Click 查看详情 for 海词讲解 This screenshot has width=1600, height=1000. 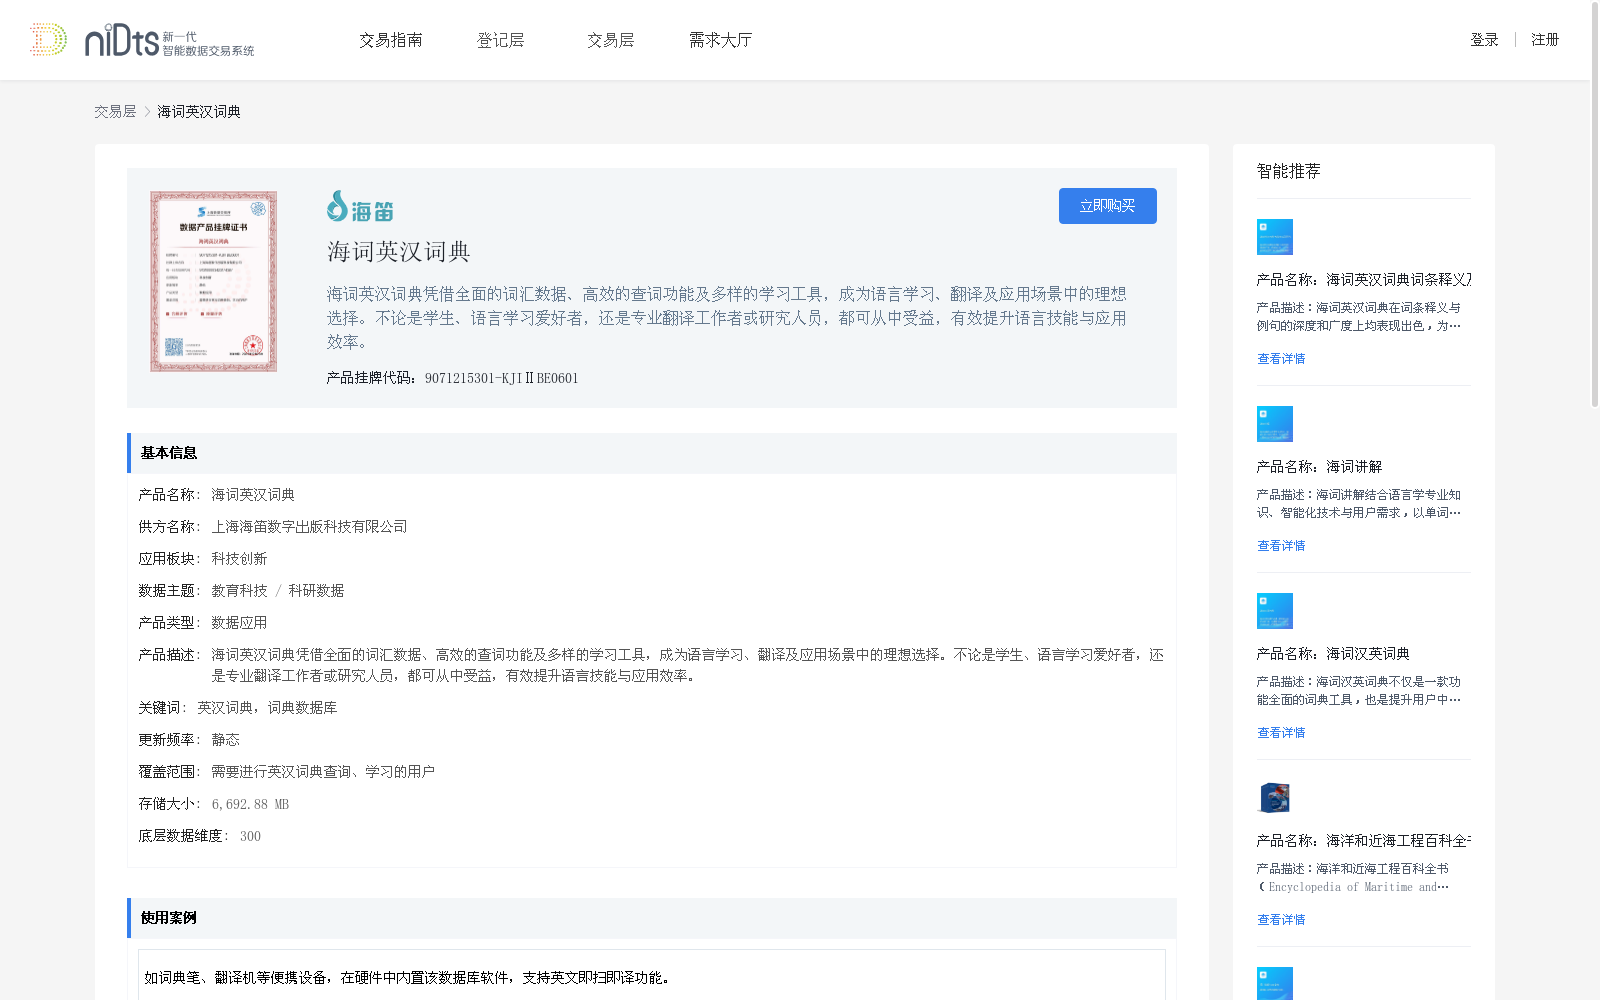(1281, 546)
